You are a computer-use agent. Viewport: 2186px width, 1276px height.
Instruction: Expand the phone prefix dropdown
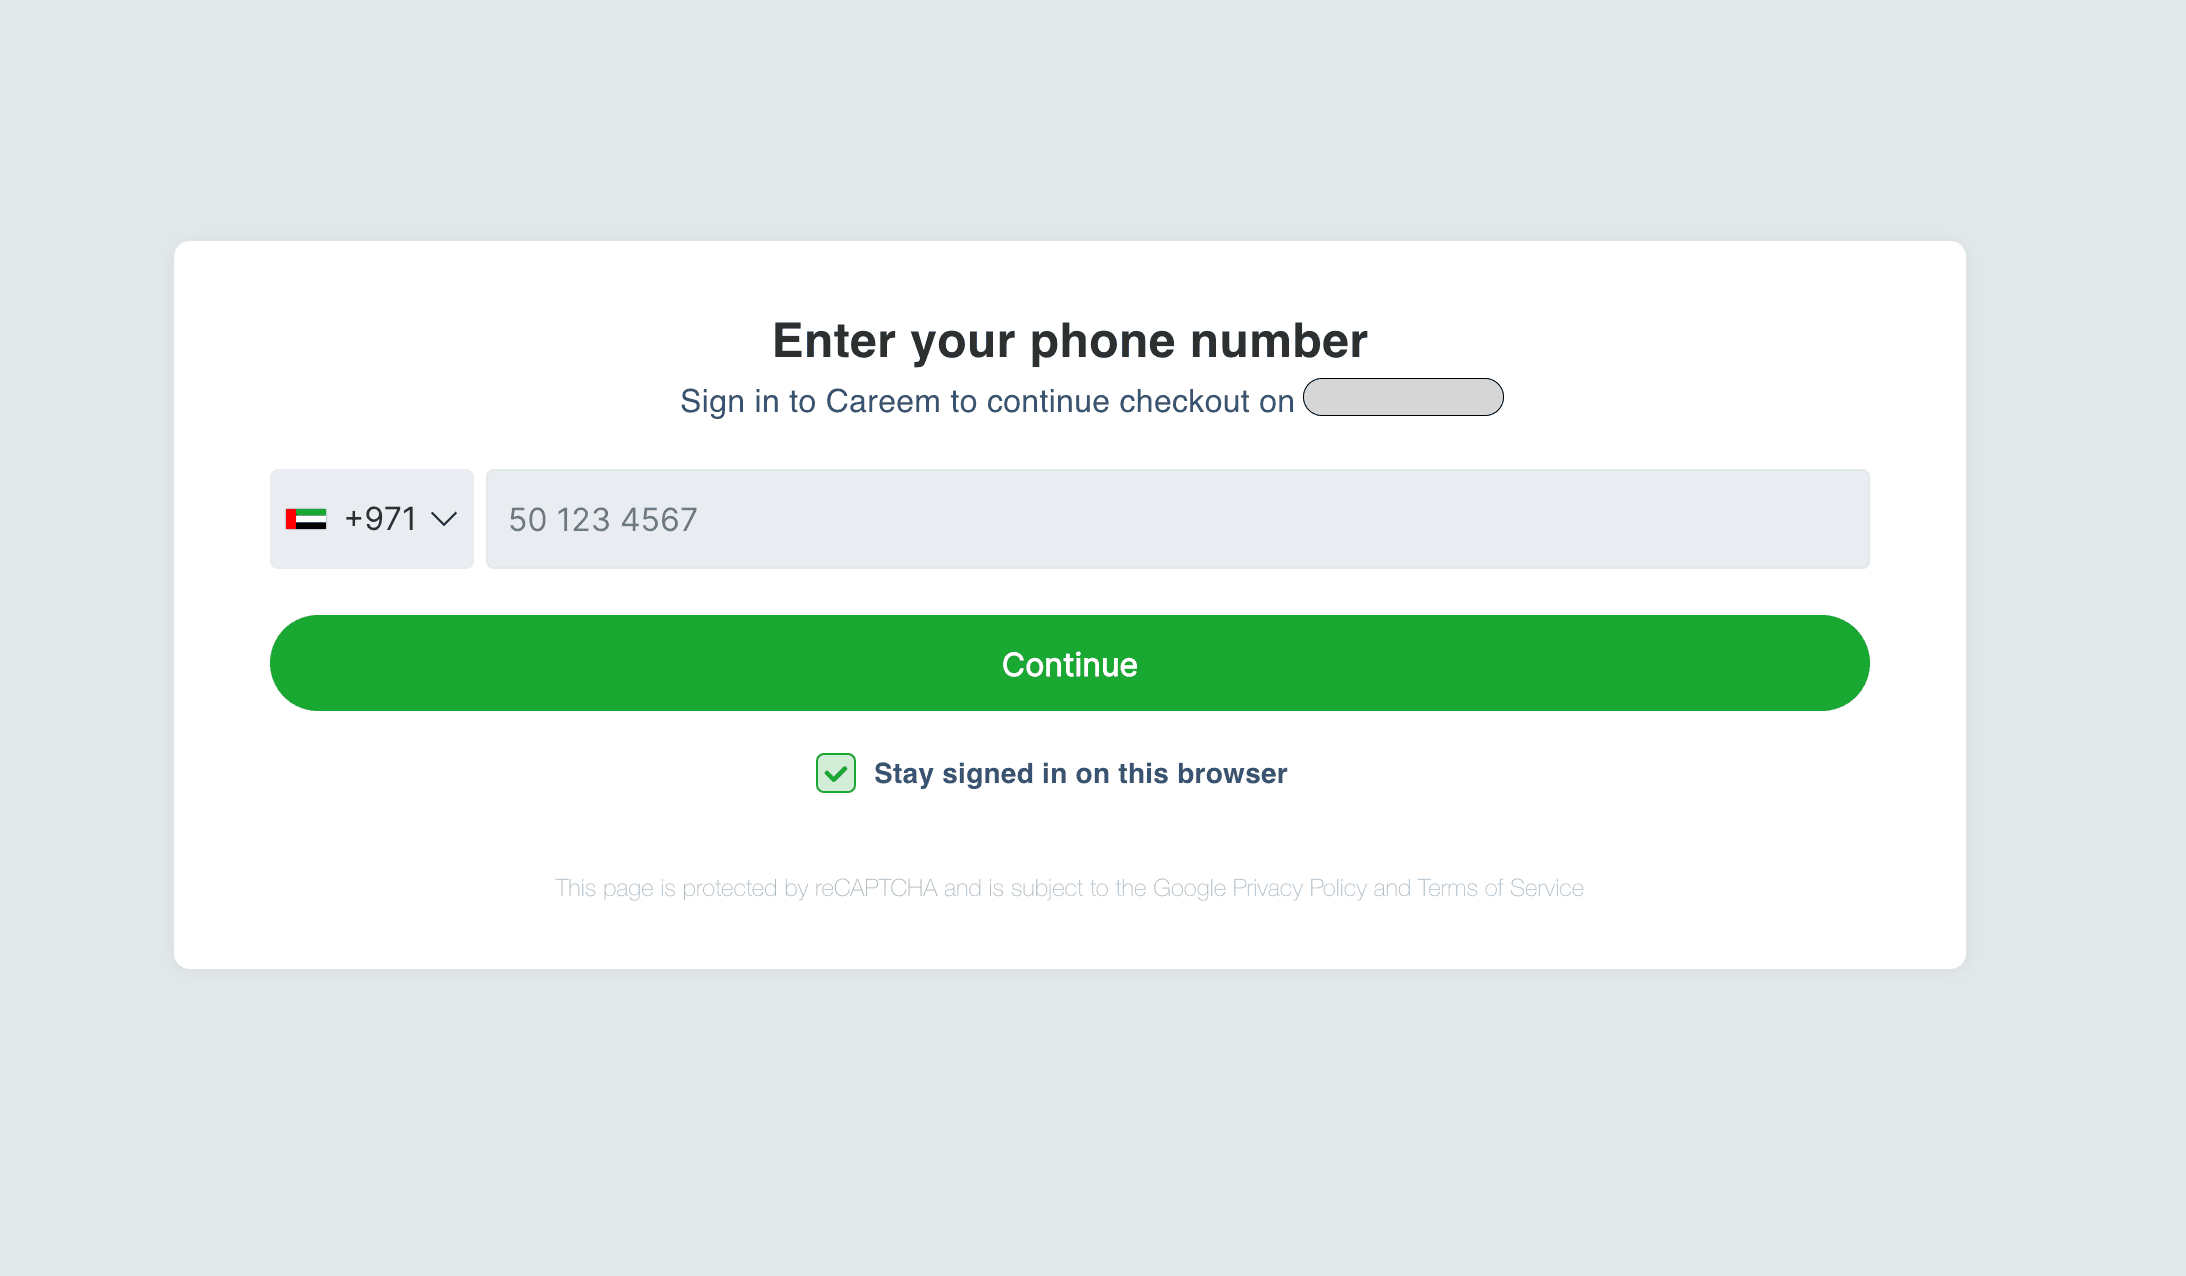pos(371,519)
